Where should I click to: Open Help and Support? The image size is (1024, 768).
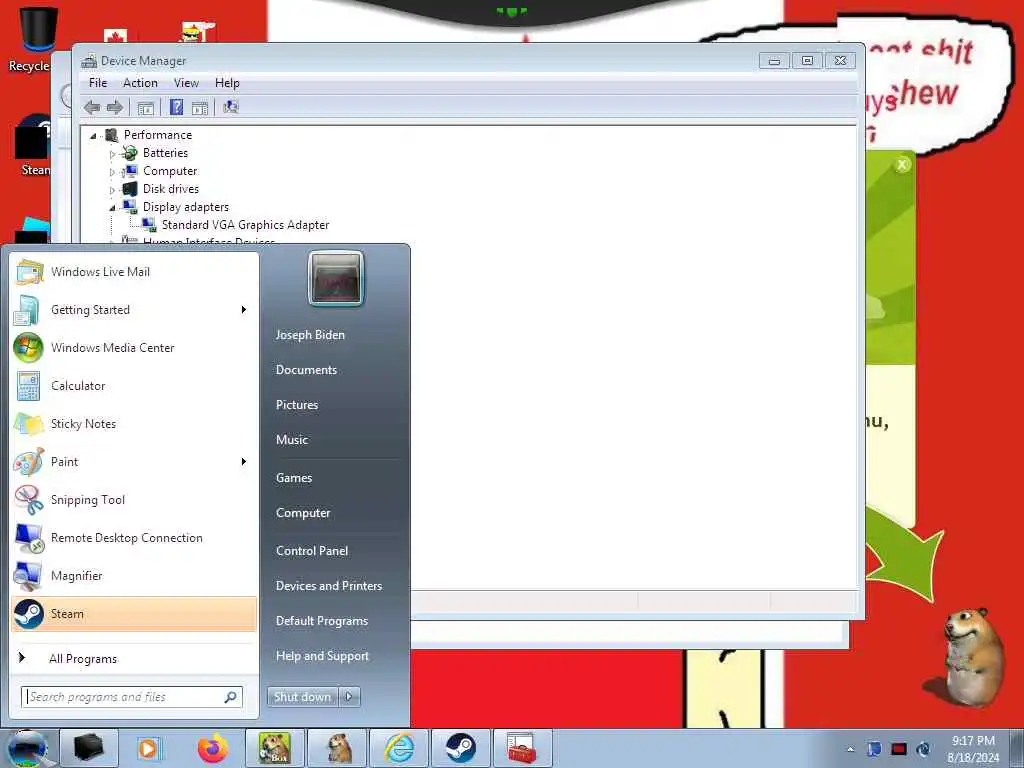(x=323, y=656)
